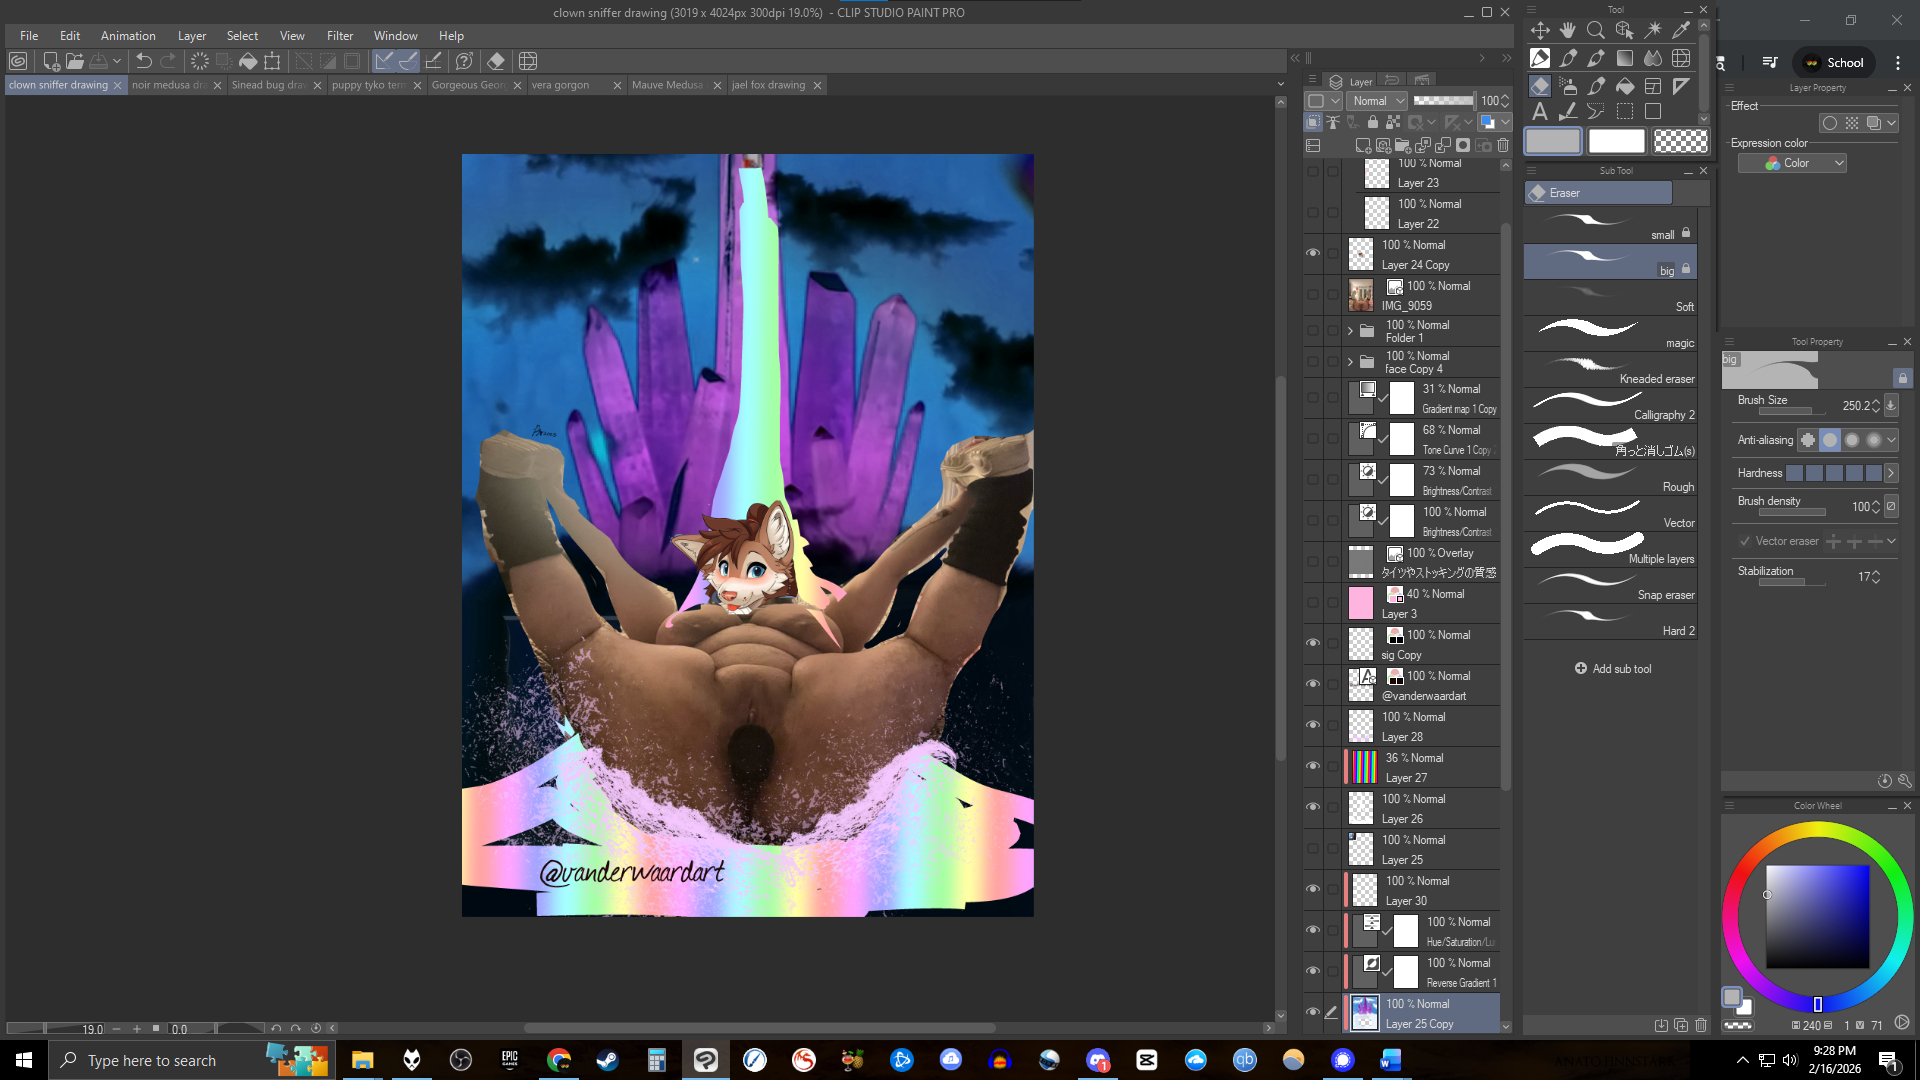Image resolution: width=1920 pixels, height=1080 pixels.
Task: Hide Layer 24 Copy with eye icon
Action: 1312,254
